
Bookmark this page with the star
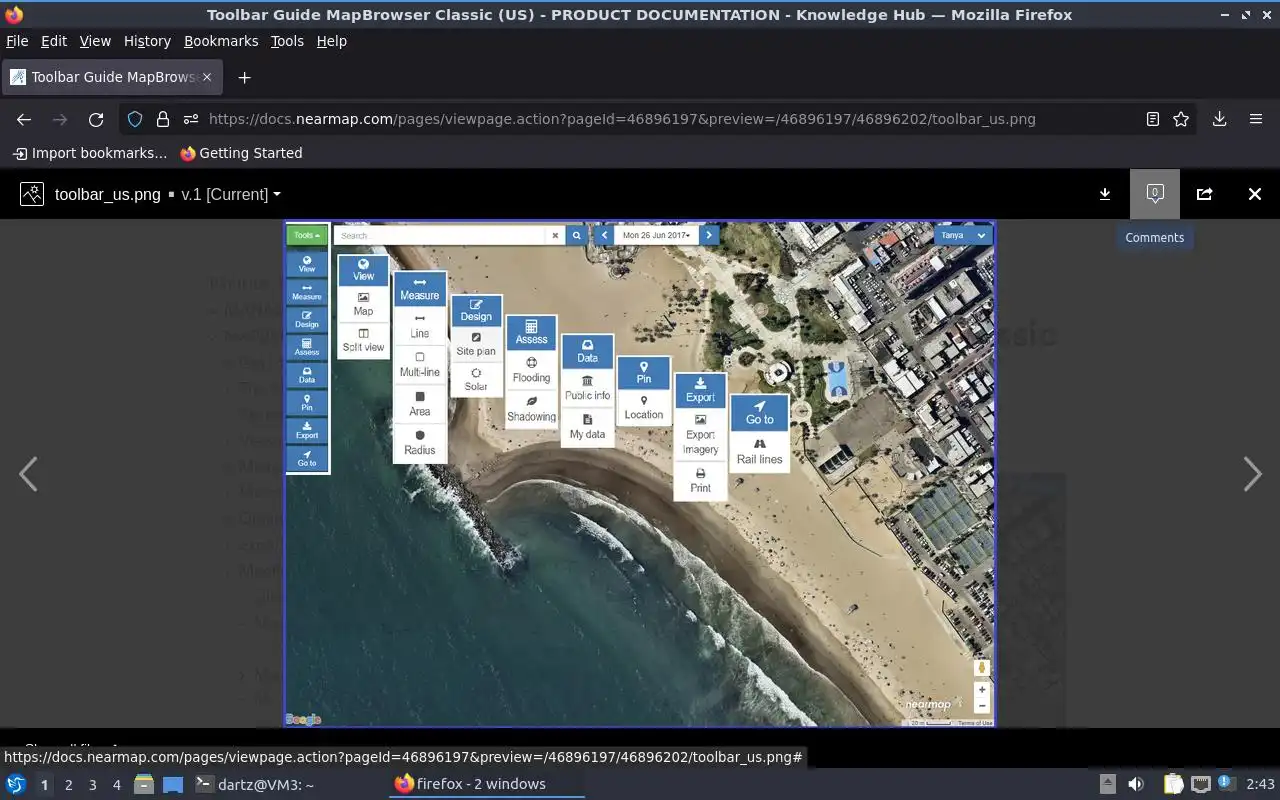1181,119
